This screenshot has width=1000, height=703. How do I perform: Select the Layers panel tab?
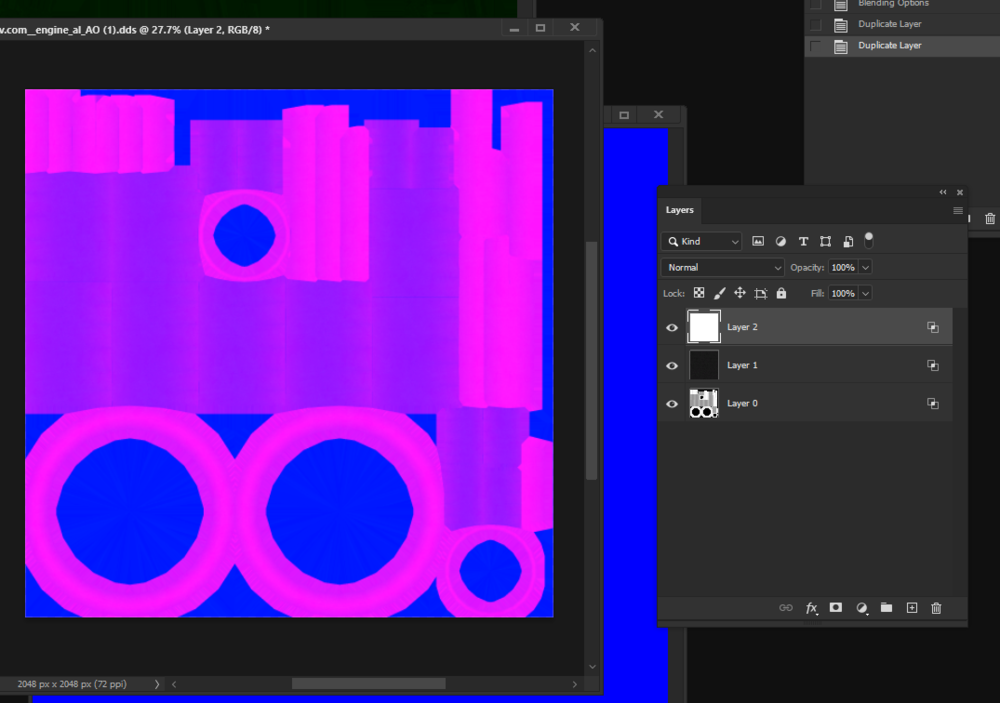click(x=680, y=211)
